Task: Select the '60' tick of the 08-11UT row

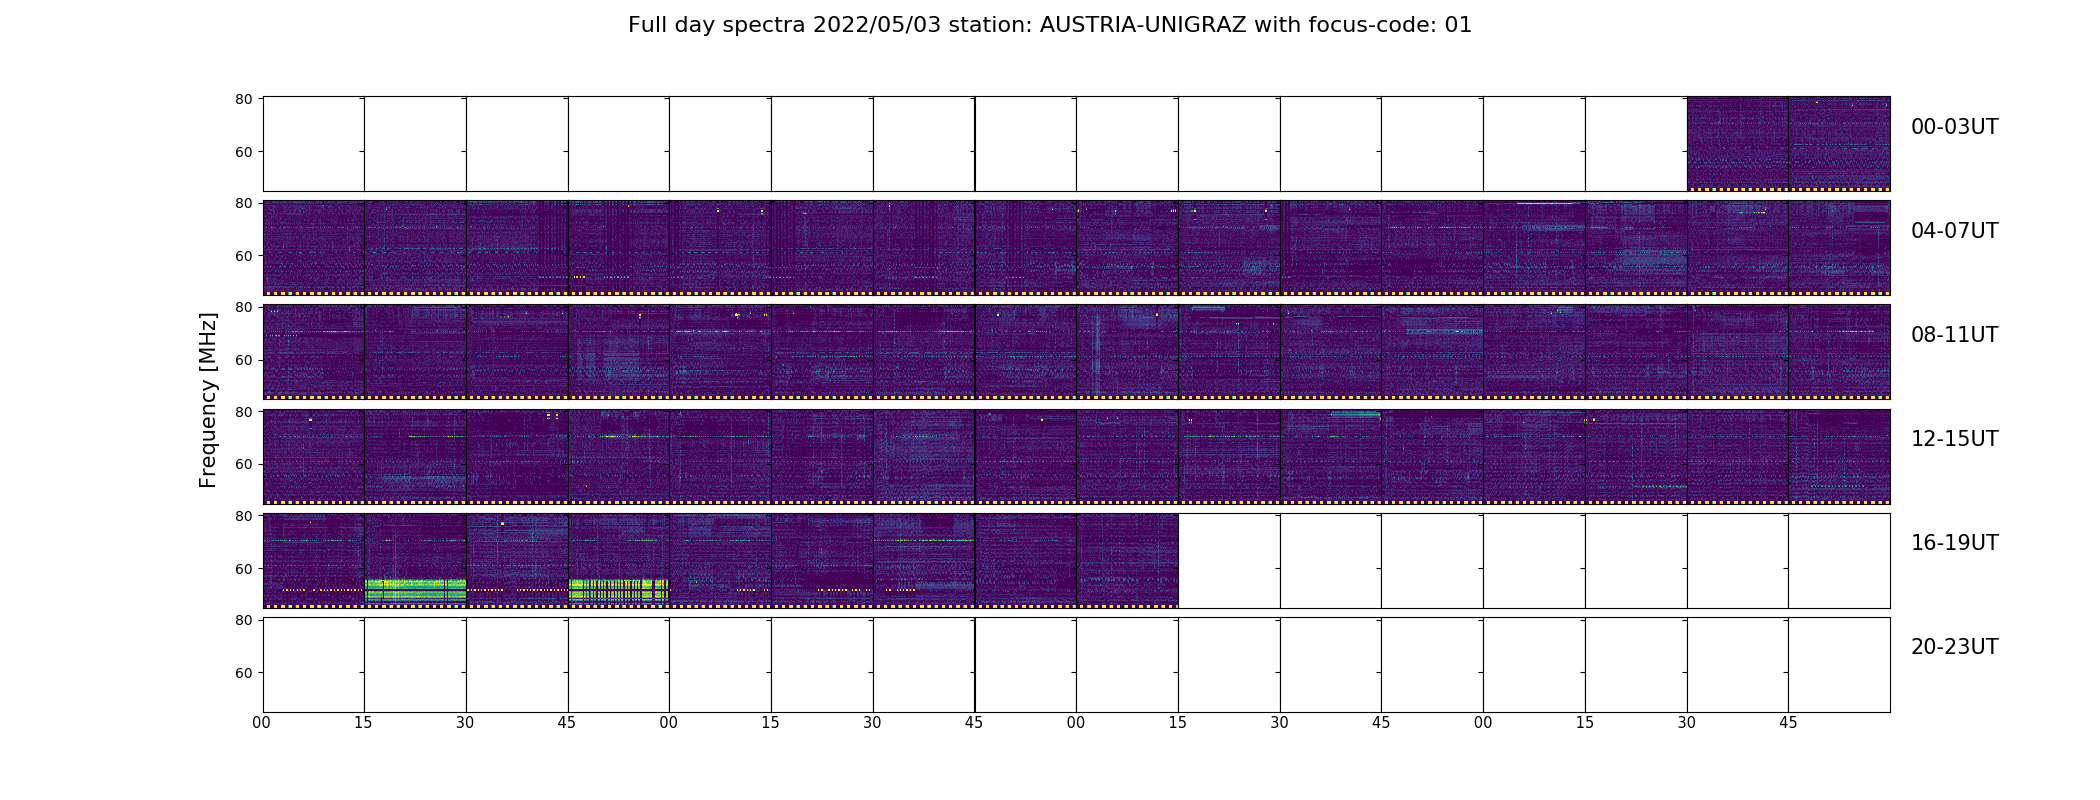Action: (243, 360)
